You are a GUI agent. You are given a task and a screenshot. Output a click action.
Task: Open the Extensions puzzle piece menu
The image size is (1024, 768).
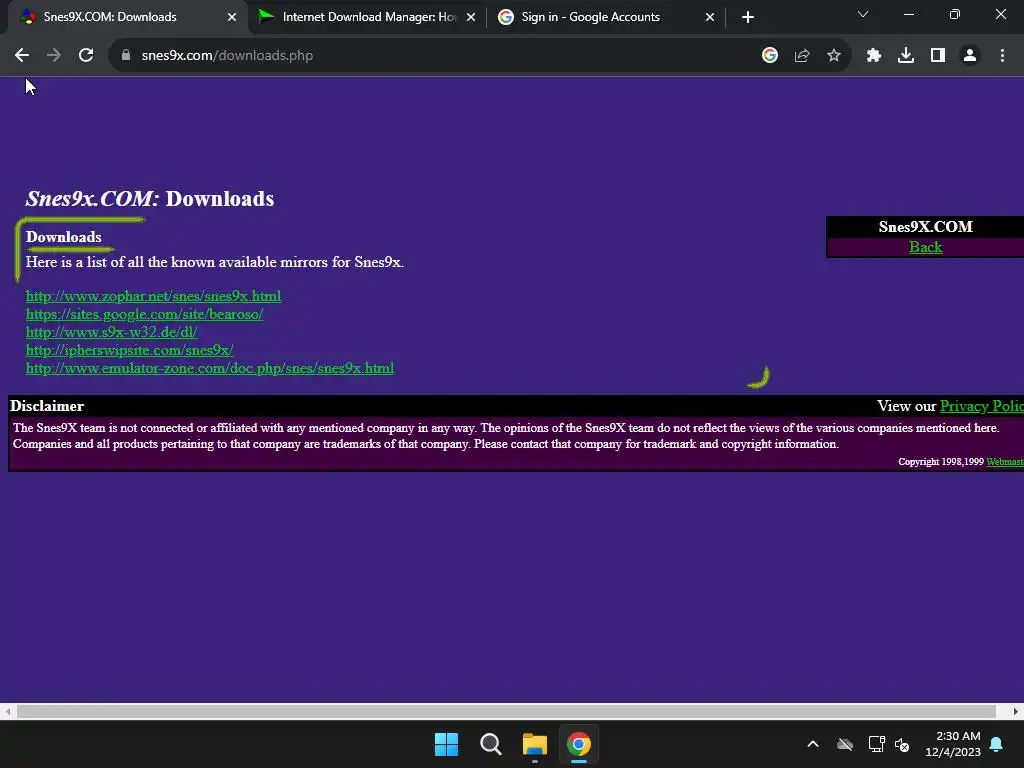(874, 56)
